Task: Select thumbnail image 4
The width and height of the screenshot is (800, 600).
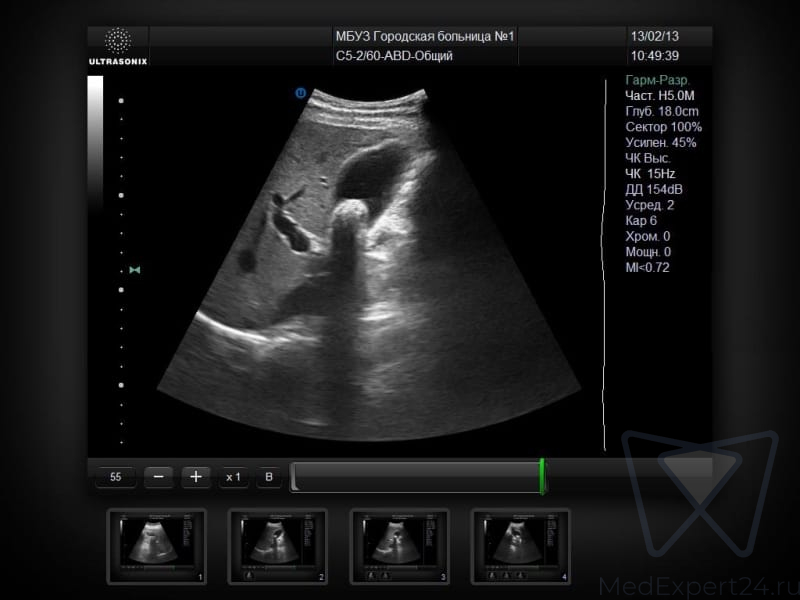Action: click(x=521, y=546)
